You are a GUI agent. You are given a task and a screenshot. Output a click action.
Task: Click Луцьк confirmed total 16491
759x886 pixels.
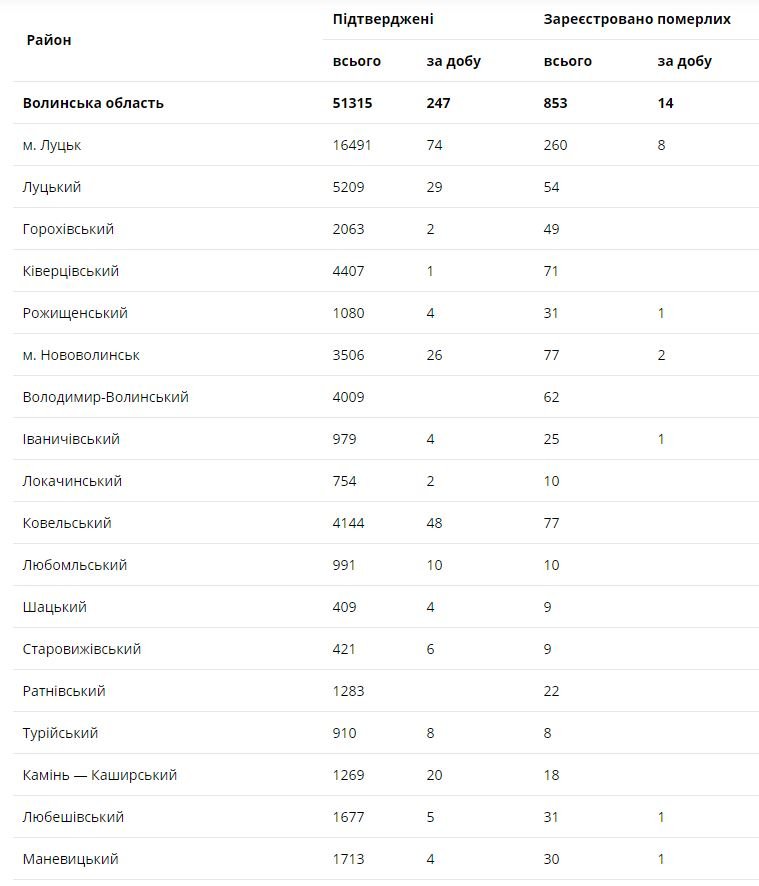[352, 145]
